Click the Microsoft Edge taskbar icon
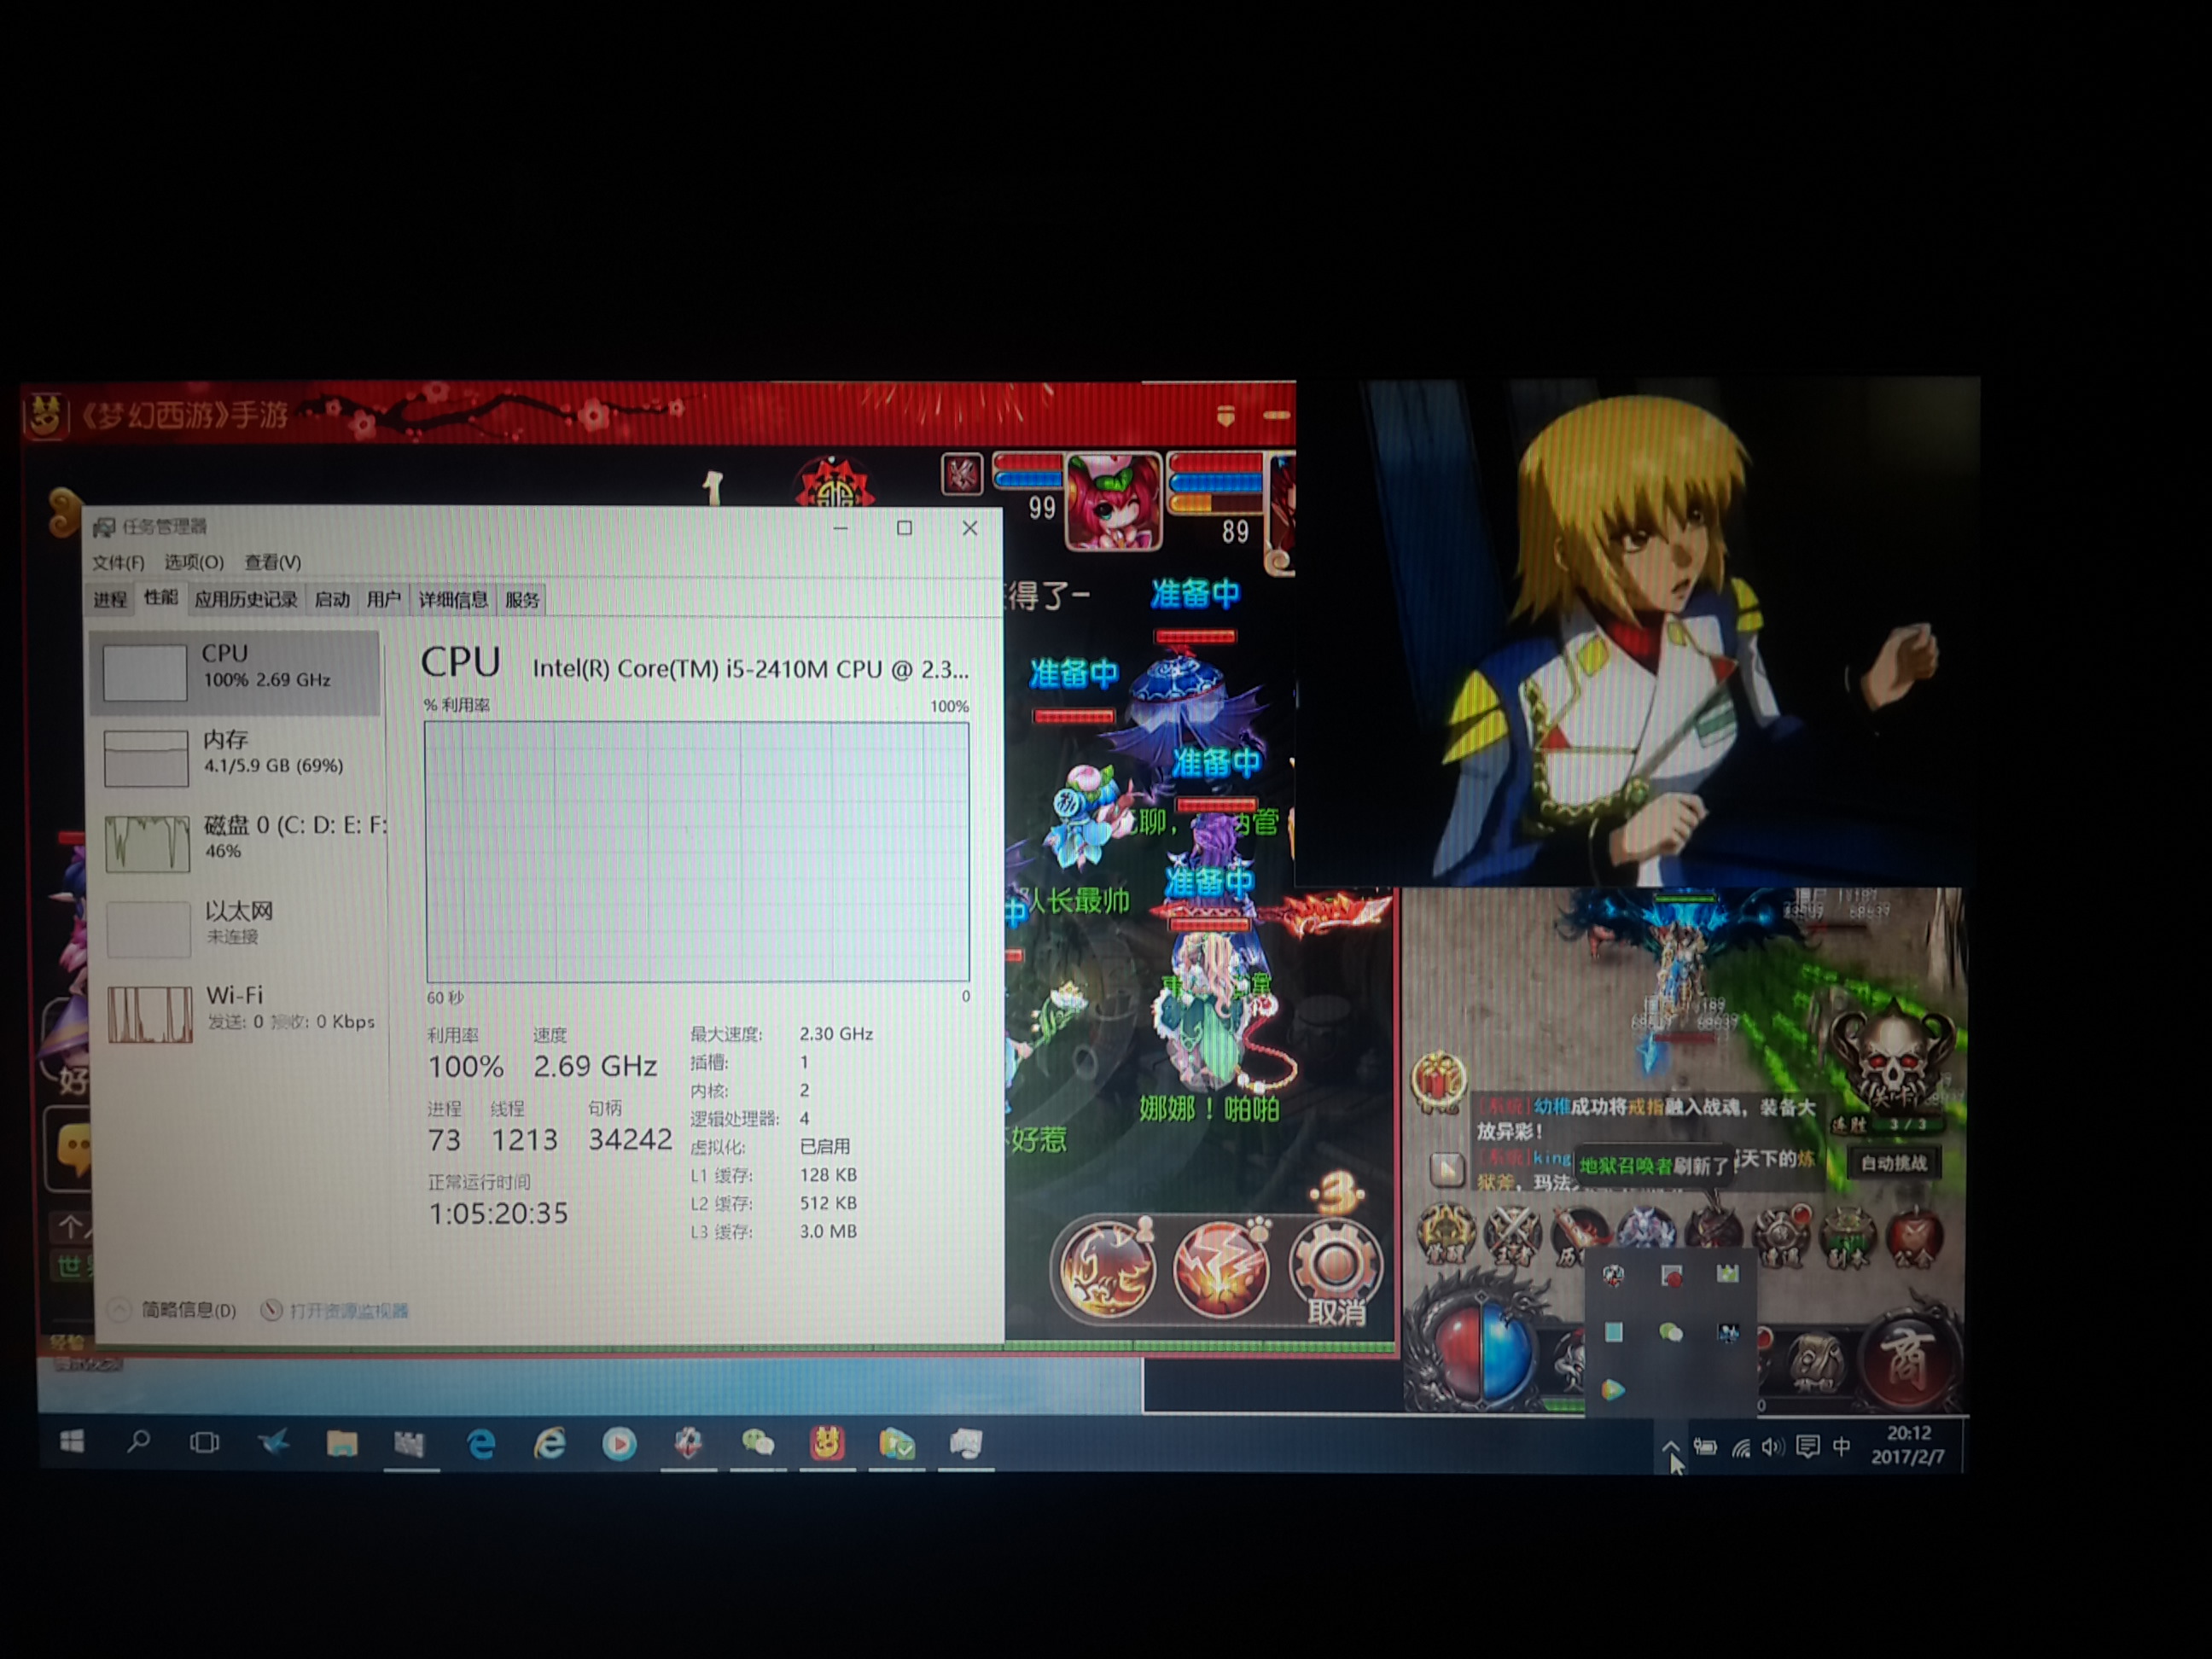 [481, 1443]
